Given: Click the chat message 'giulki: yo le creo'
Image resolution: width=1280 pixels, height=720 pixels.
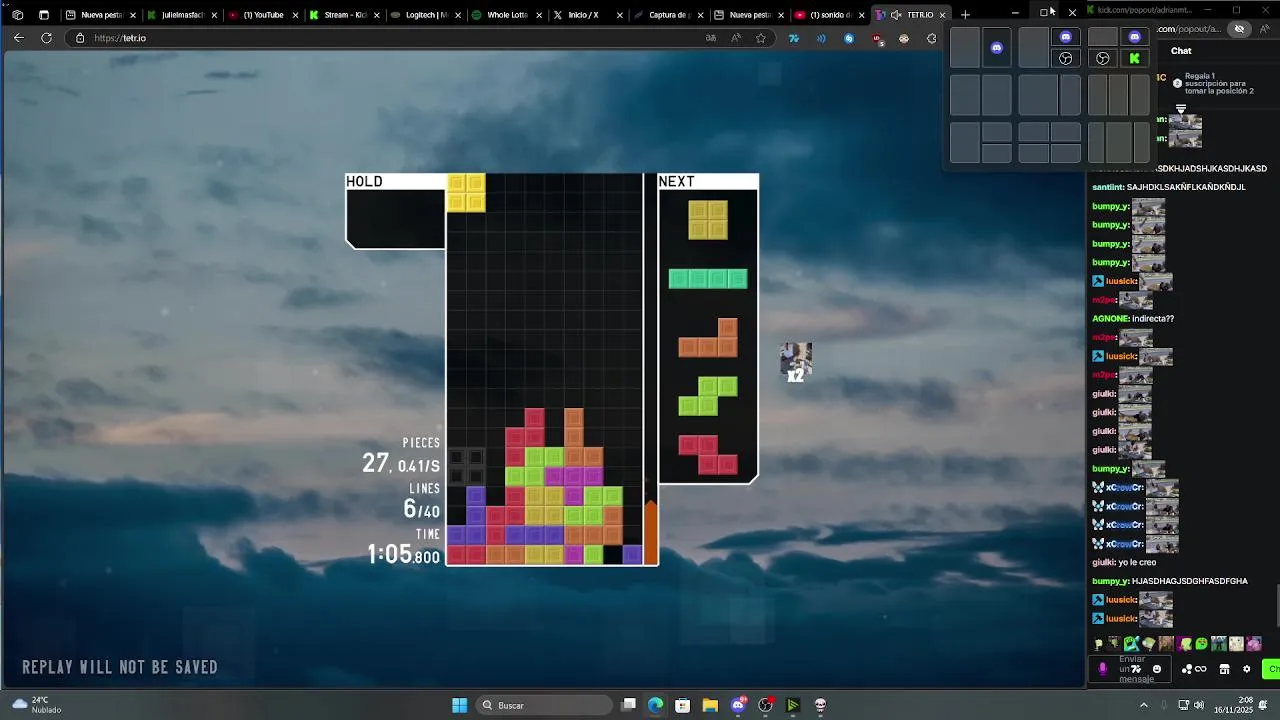Looking at the screenshot, I should tap(1124, 563).
